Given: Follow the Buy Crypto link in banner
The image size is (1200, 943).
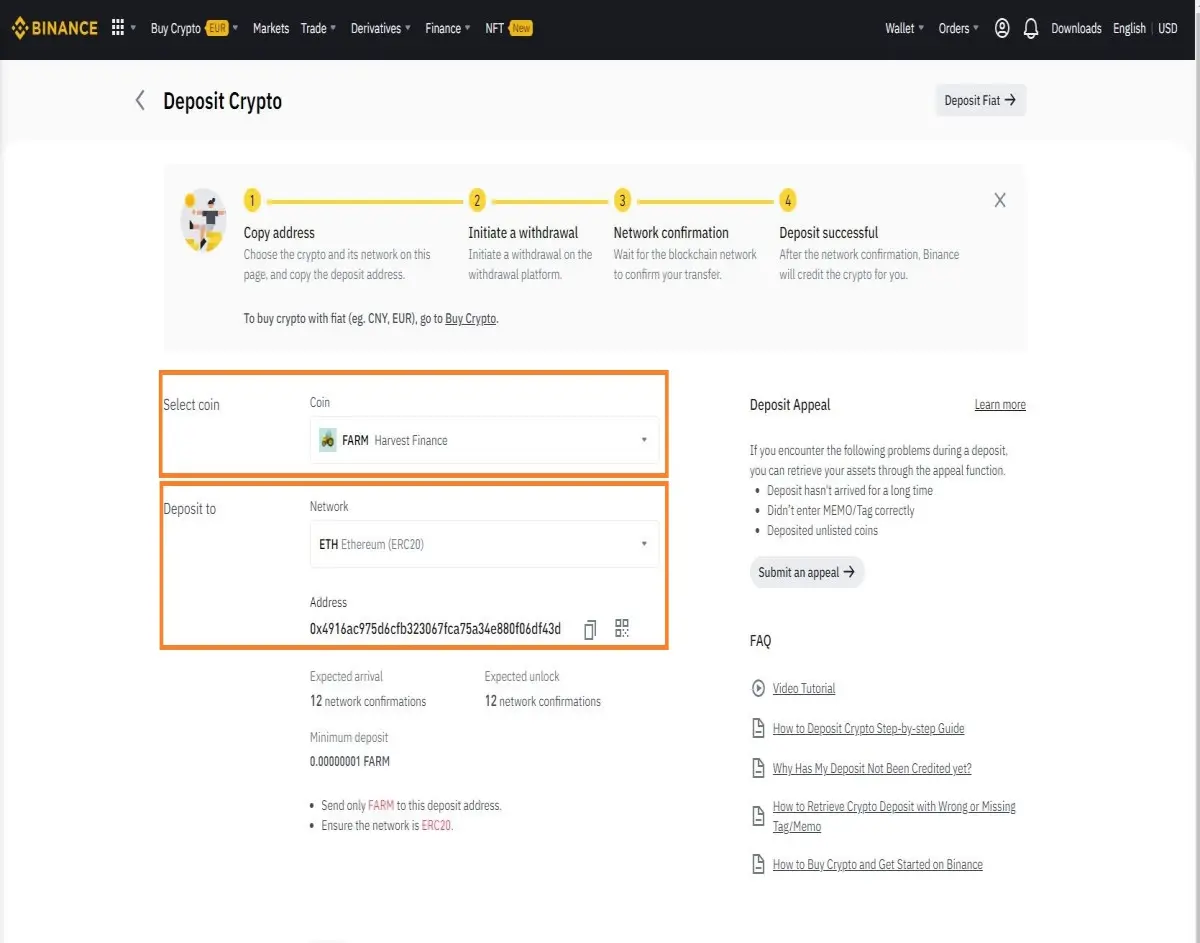Looking at the screenshot, I should 470,319.
